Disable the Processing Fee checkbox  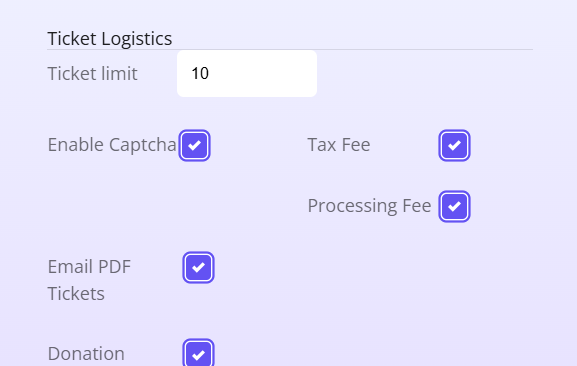tap(454, 206)
